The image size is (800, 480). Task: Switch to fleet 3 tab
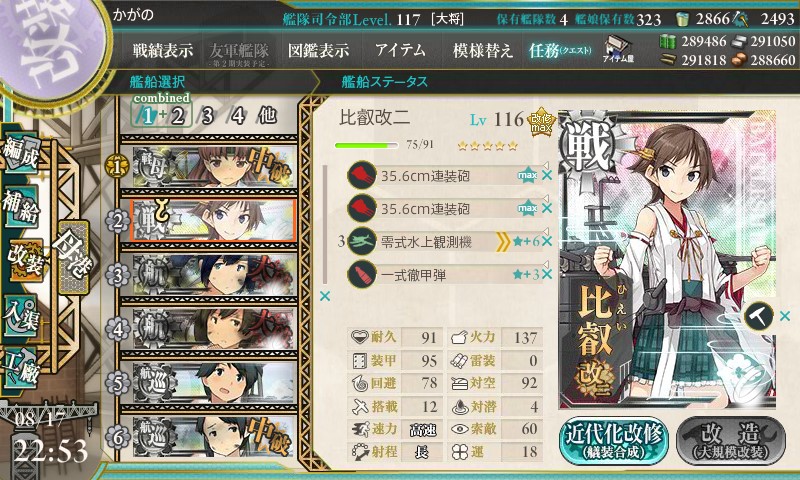(207, 116)
